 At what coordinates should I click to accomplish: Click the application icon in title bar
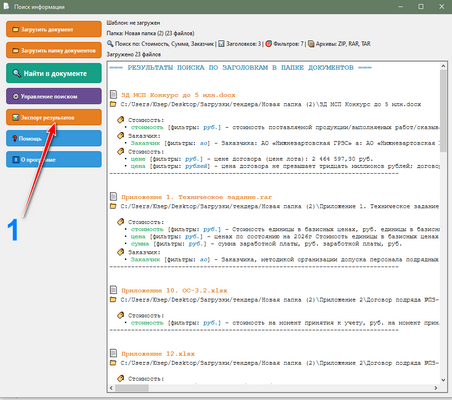[x=6, y=6]
